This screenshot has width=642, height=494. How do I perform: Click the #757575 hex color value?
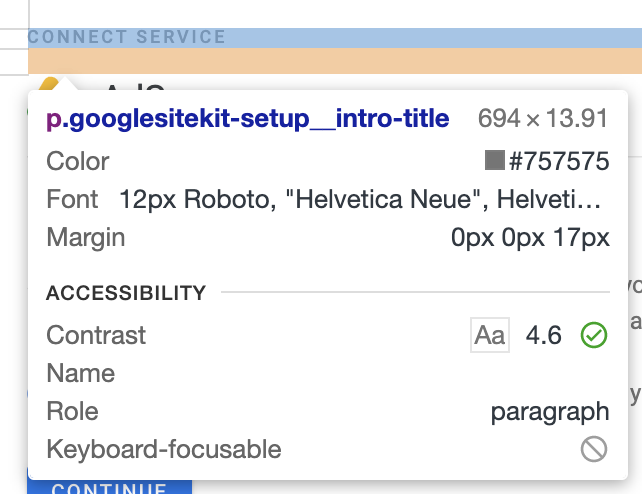pyautogui.click(x=558, y=160)
